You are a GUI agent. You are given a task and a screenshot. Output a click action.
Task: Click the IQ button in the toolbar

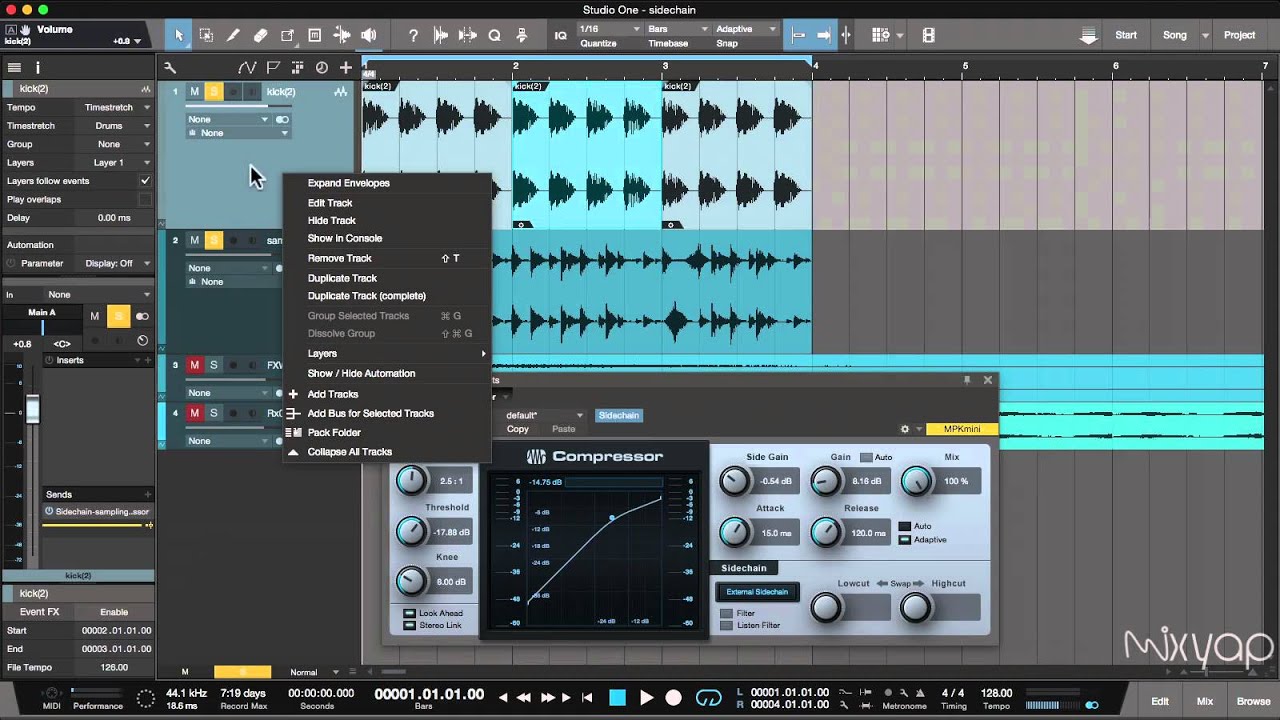point(560,36)
